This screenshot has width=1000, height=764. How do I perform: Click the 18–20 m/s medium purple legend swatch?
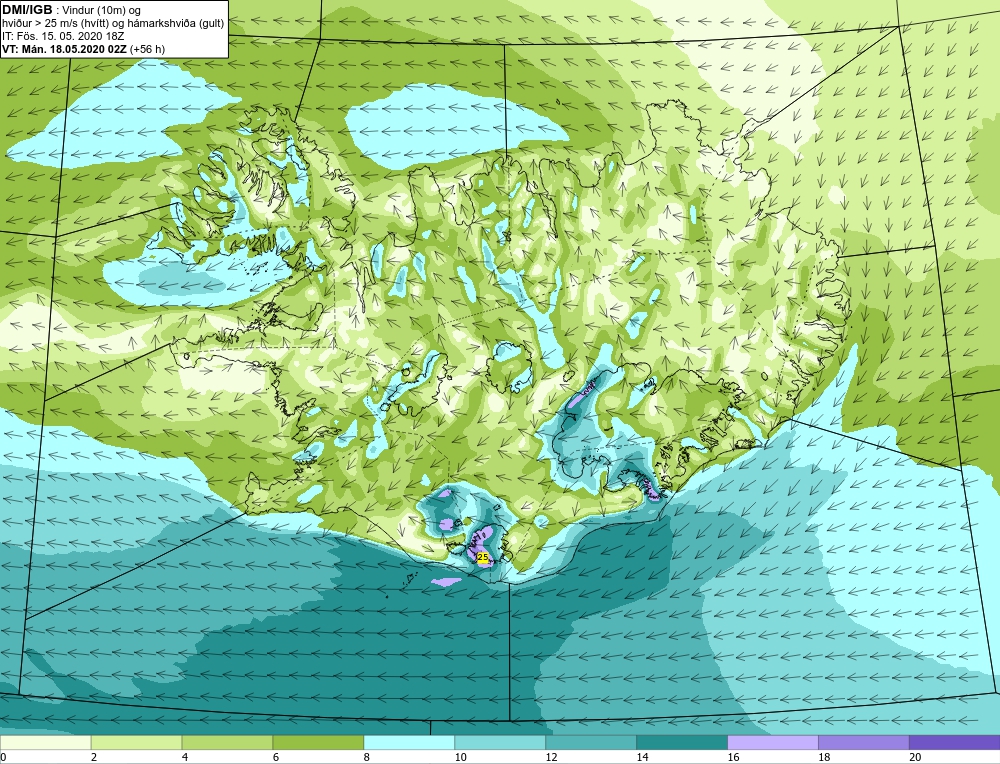coord(864,743)
